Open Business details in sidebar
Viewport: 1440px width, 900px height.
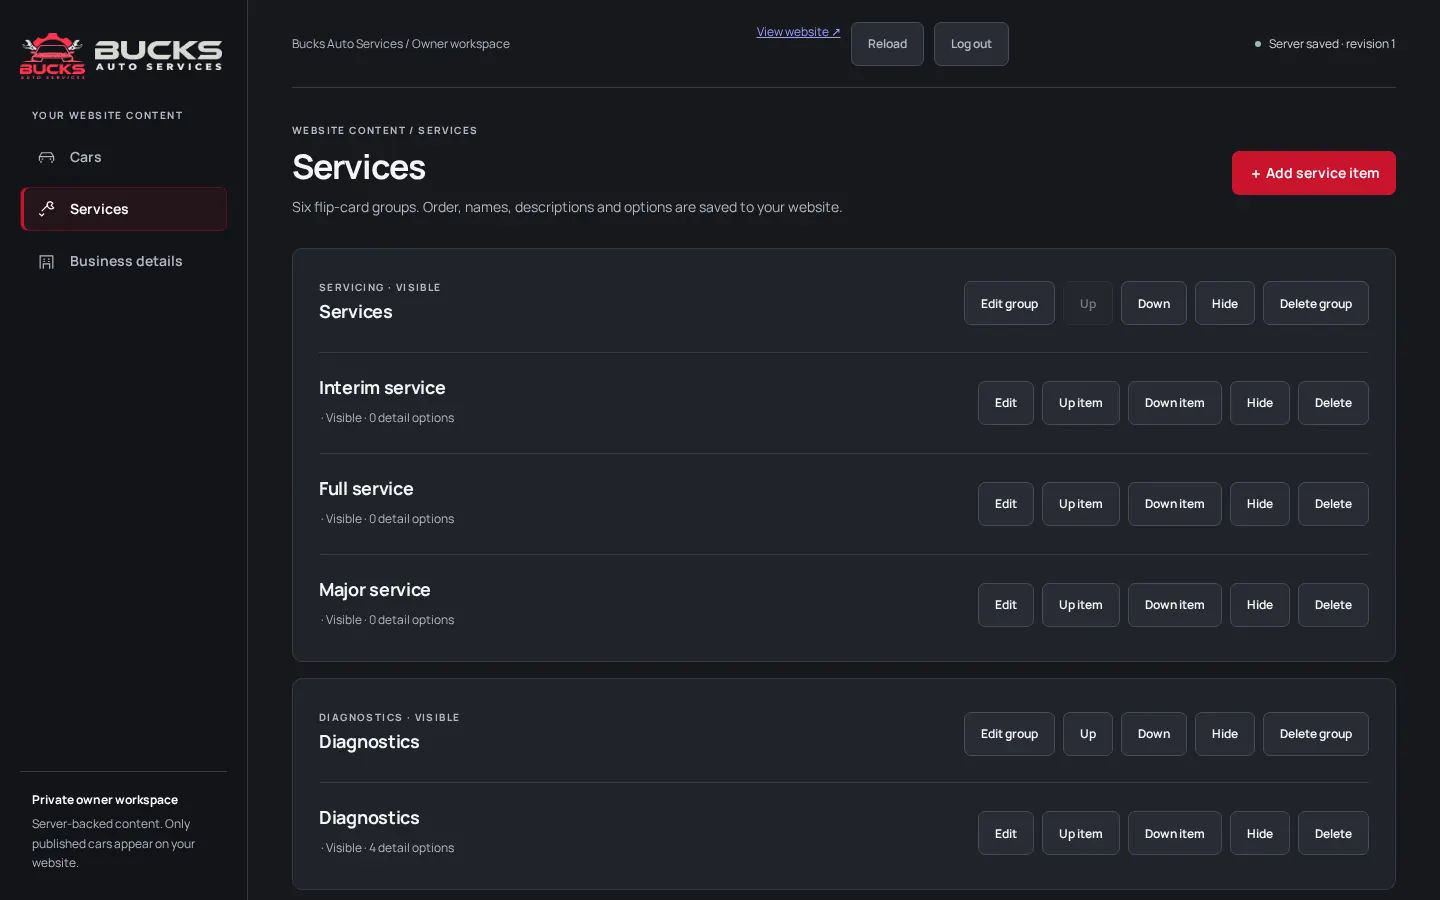(x=123, y=261)
